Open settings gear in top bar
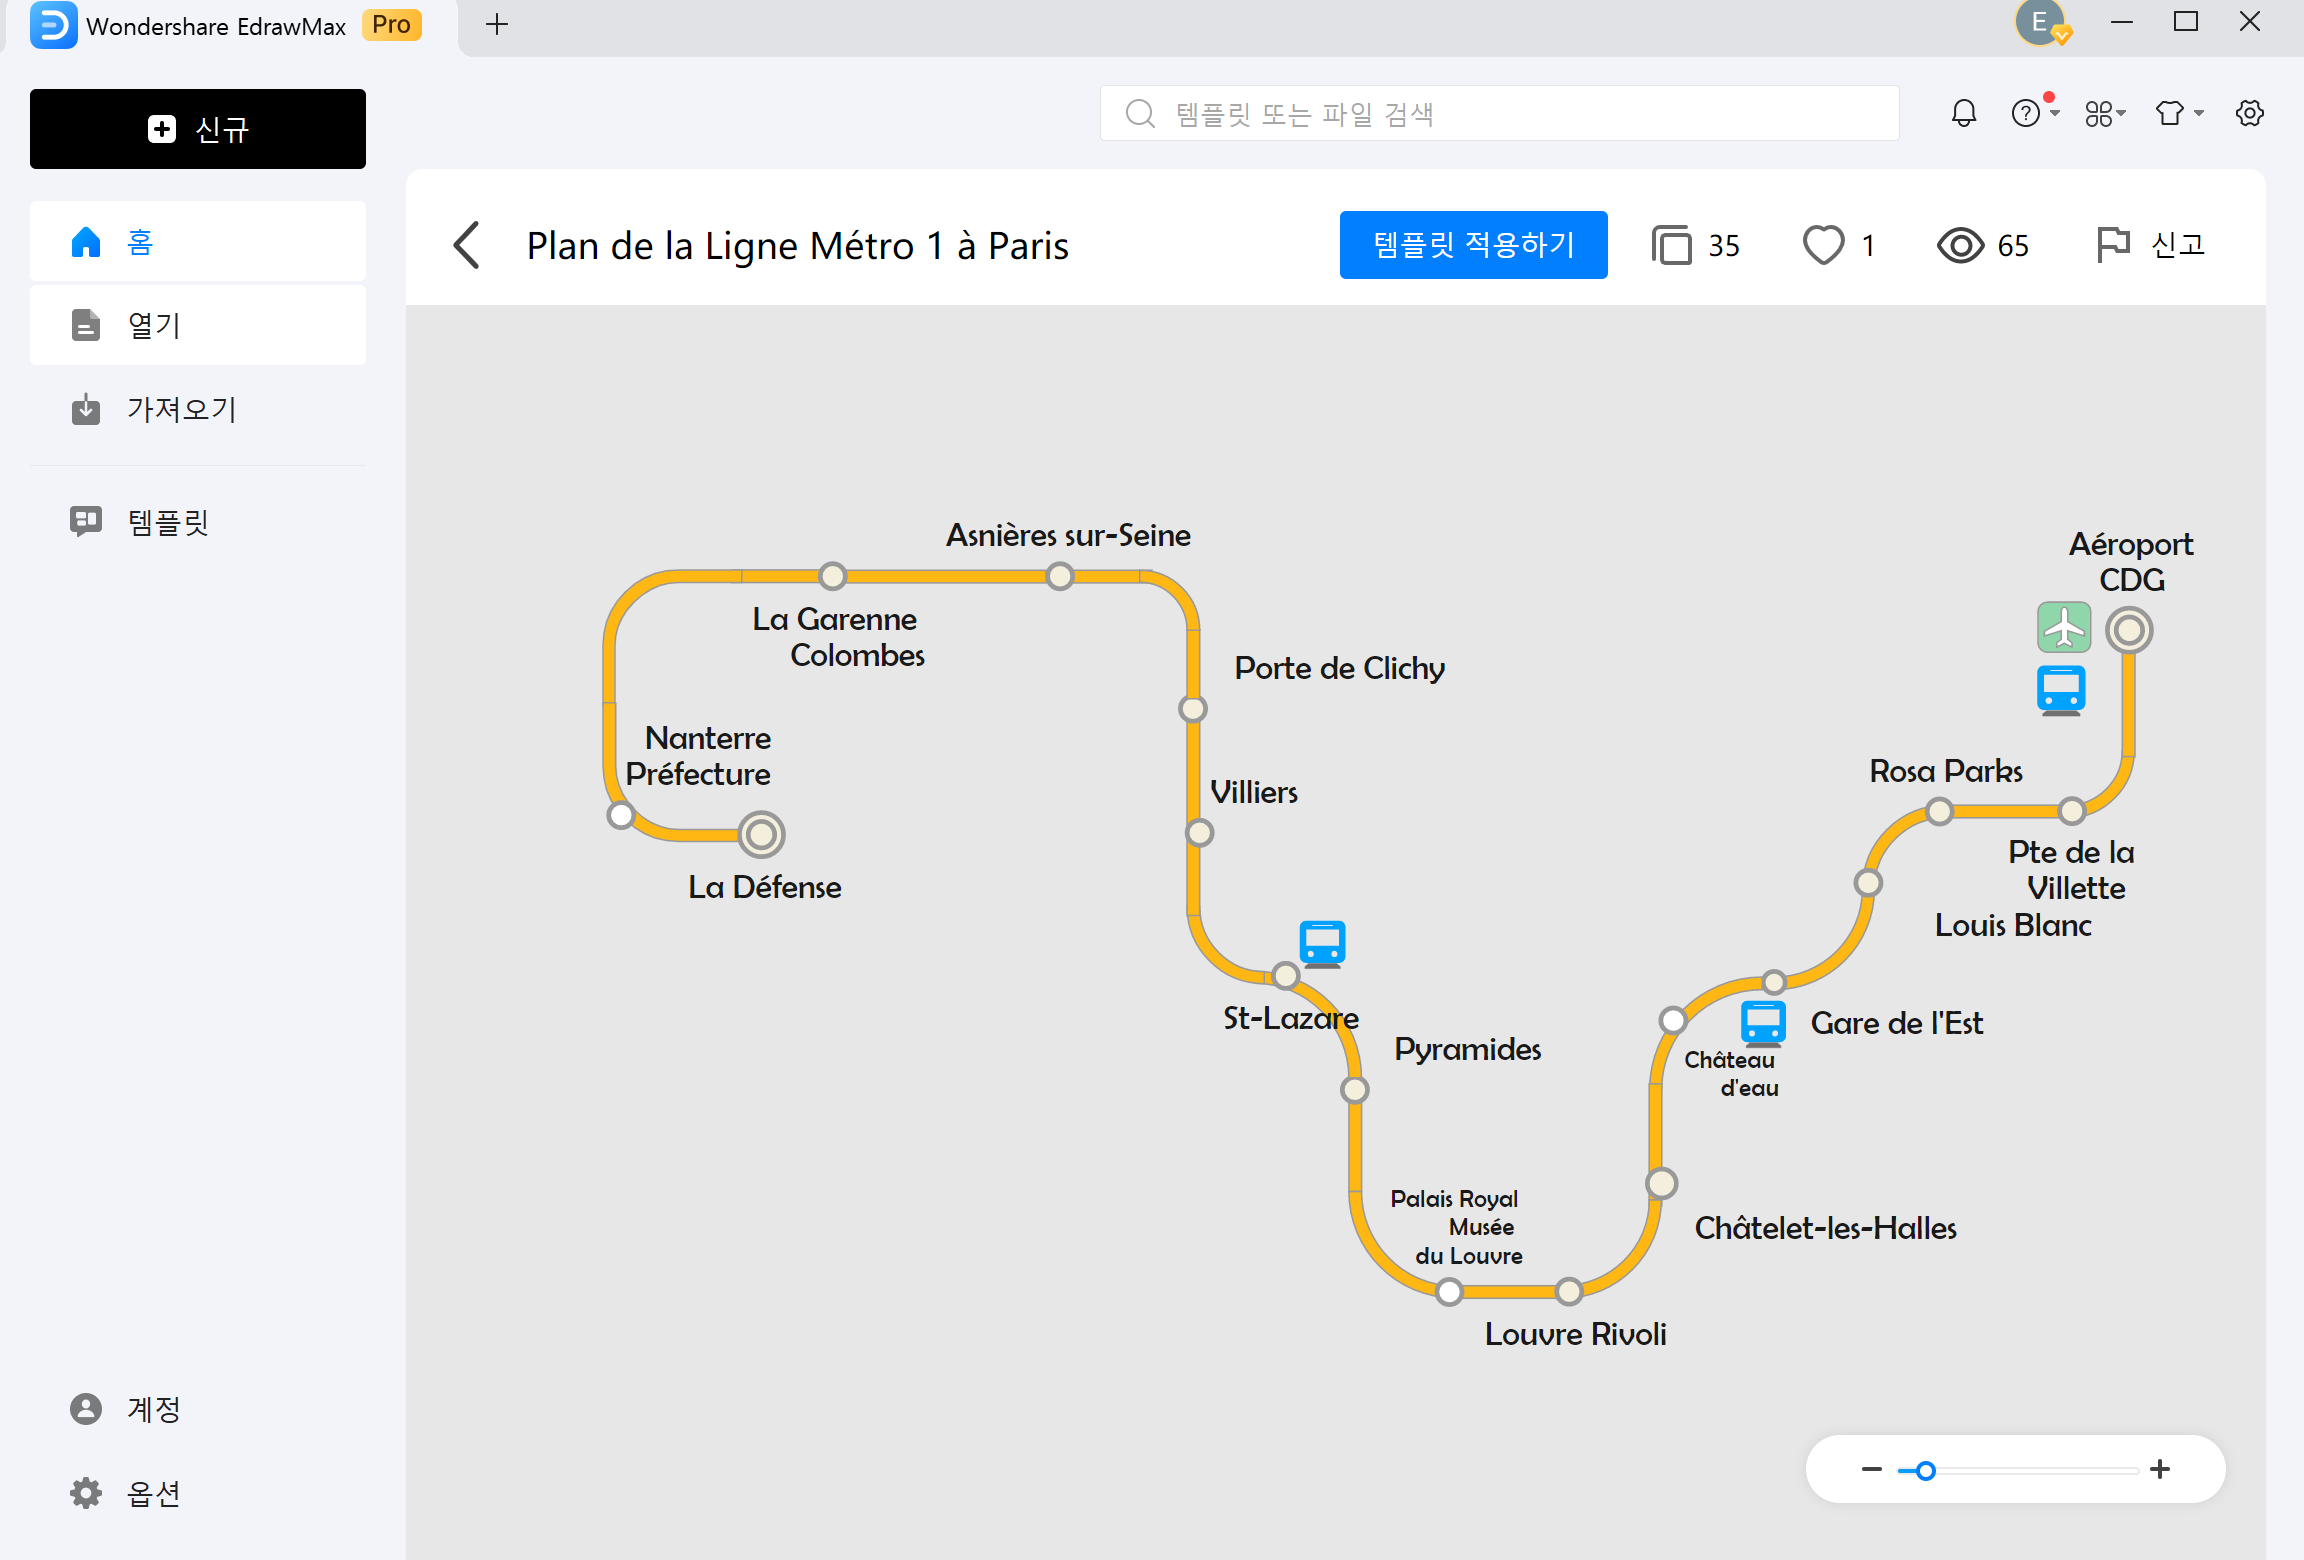 [x=2250, y=113]
